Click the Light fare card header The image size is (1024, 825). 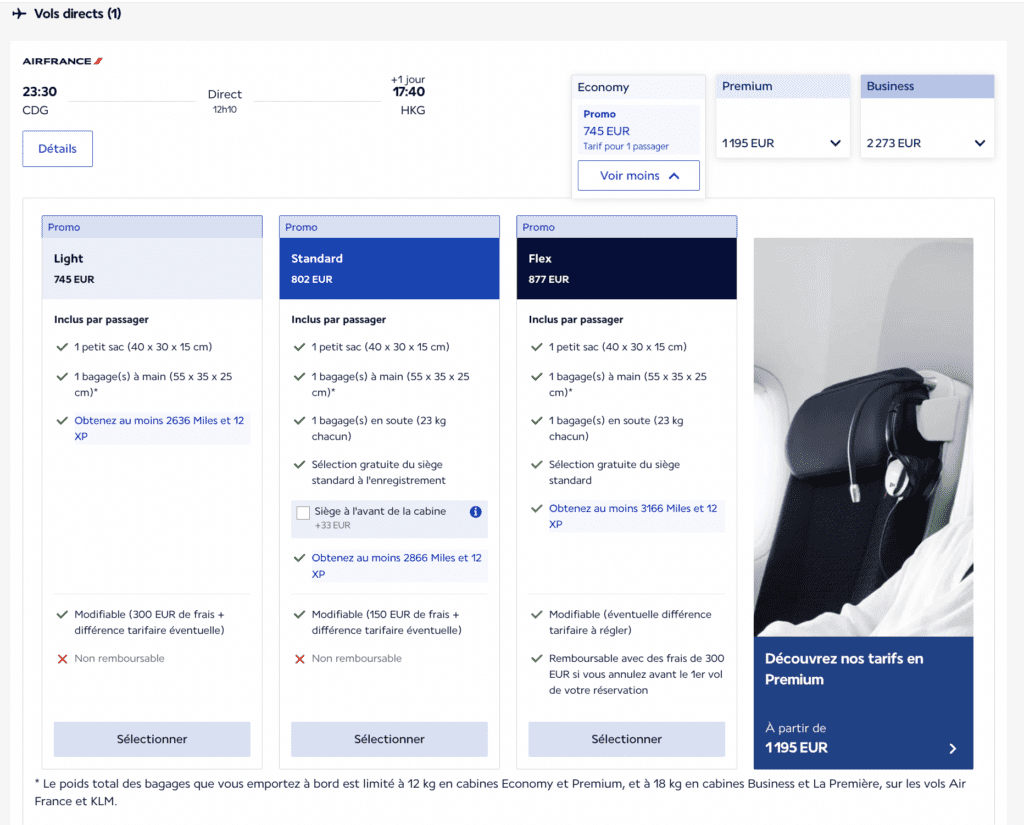click(152, 268)
